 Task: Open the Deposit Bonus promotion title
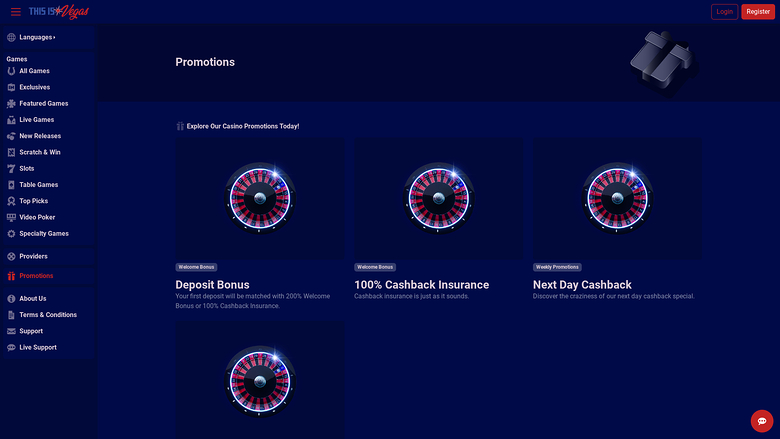click(x=212, y=285)
